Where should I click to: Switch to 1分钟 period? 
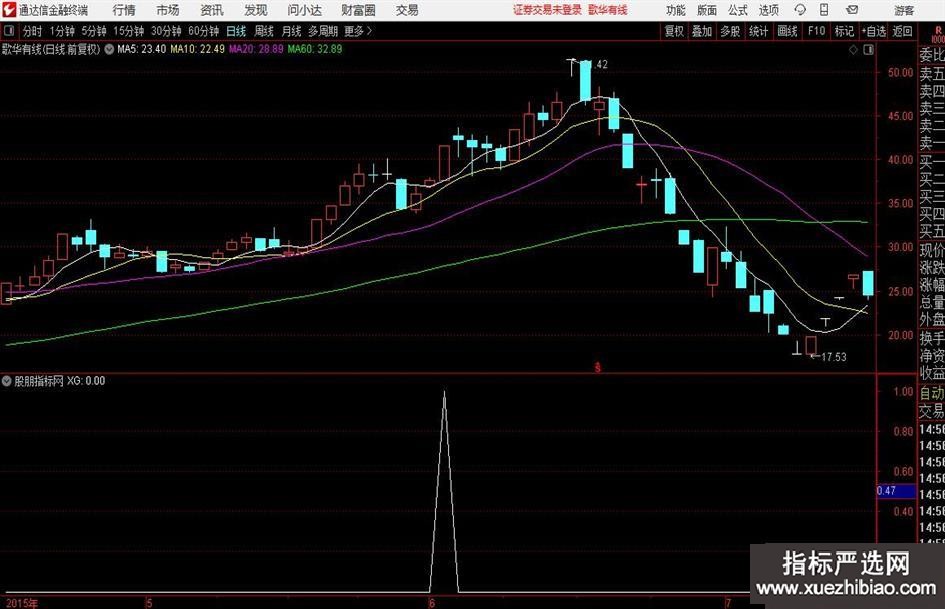click(x=62, y=31)
